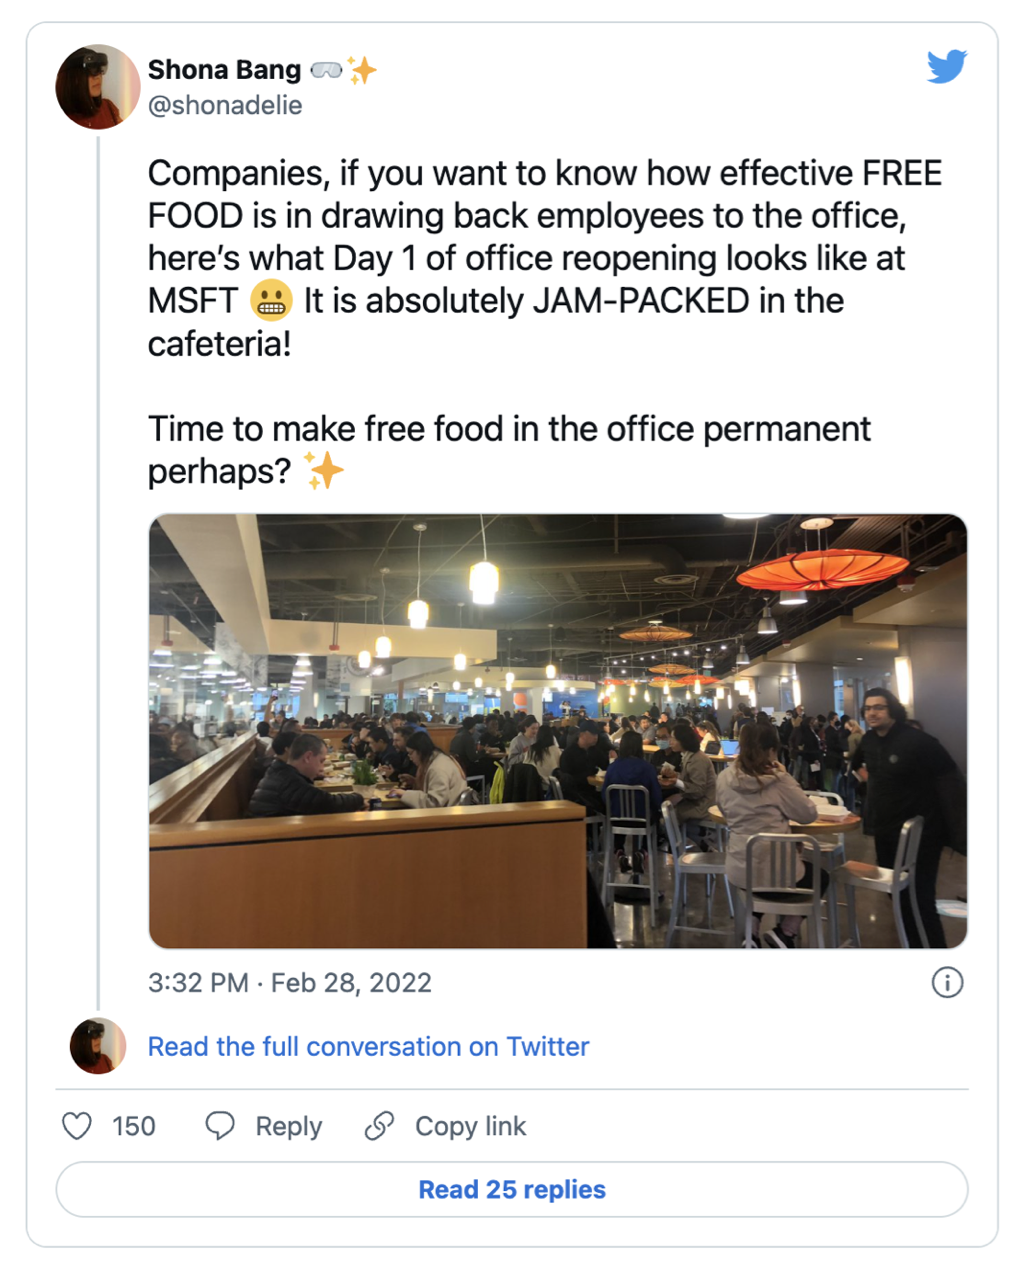This screenshot has height=1278, width=1030.
Task: Open the @shonadelie handle link
Action: tap(225, 105)
